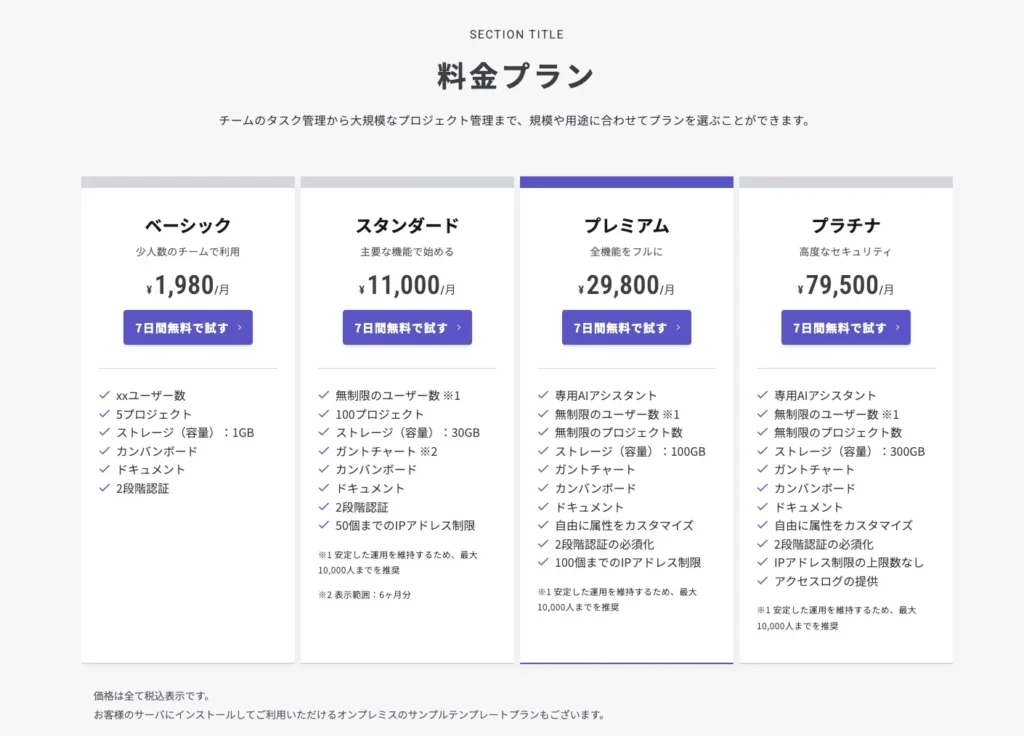Screen dimensions: 1024x736
Task: Click checkmark beside ストレージ（容量）：300GB
Action: click(x=762, y=451)
